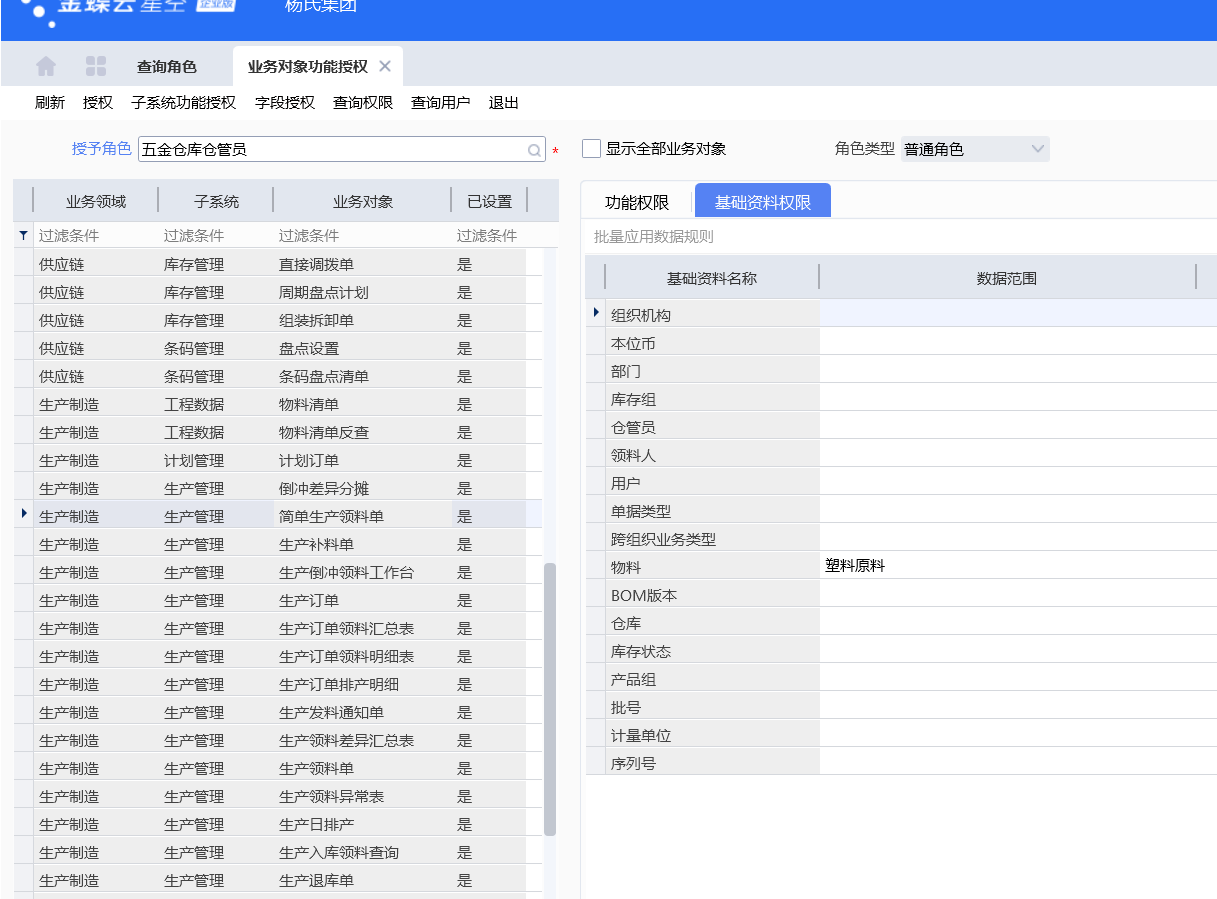This screenshot has height=899, width=1217.
Task: Click the 数据范围 column header
Action: 1007,279
